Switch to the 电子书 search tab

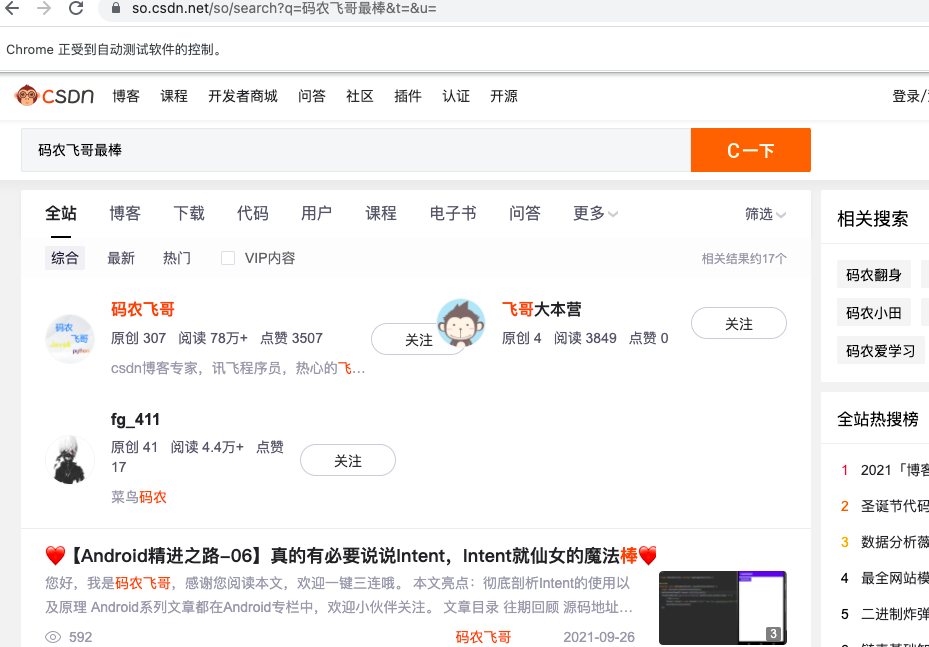(452, 213)
